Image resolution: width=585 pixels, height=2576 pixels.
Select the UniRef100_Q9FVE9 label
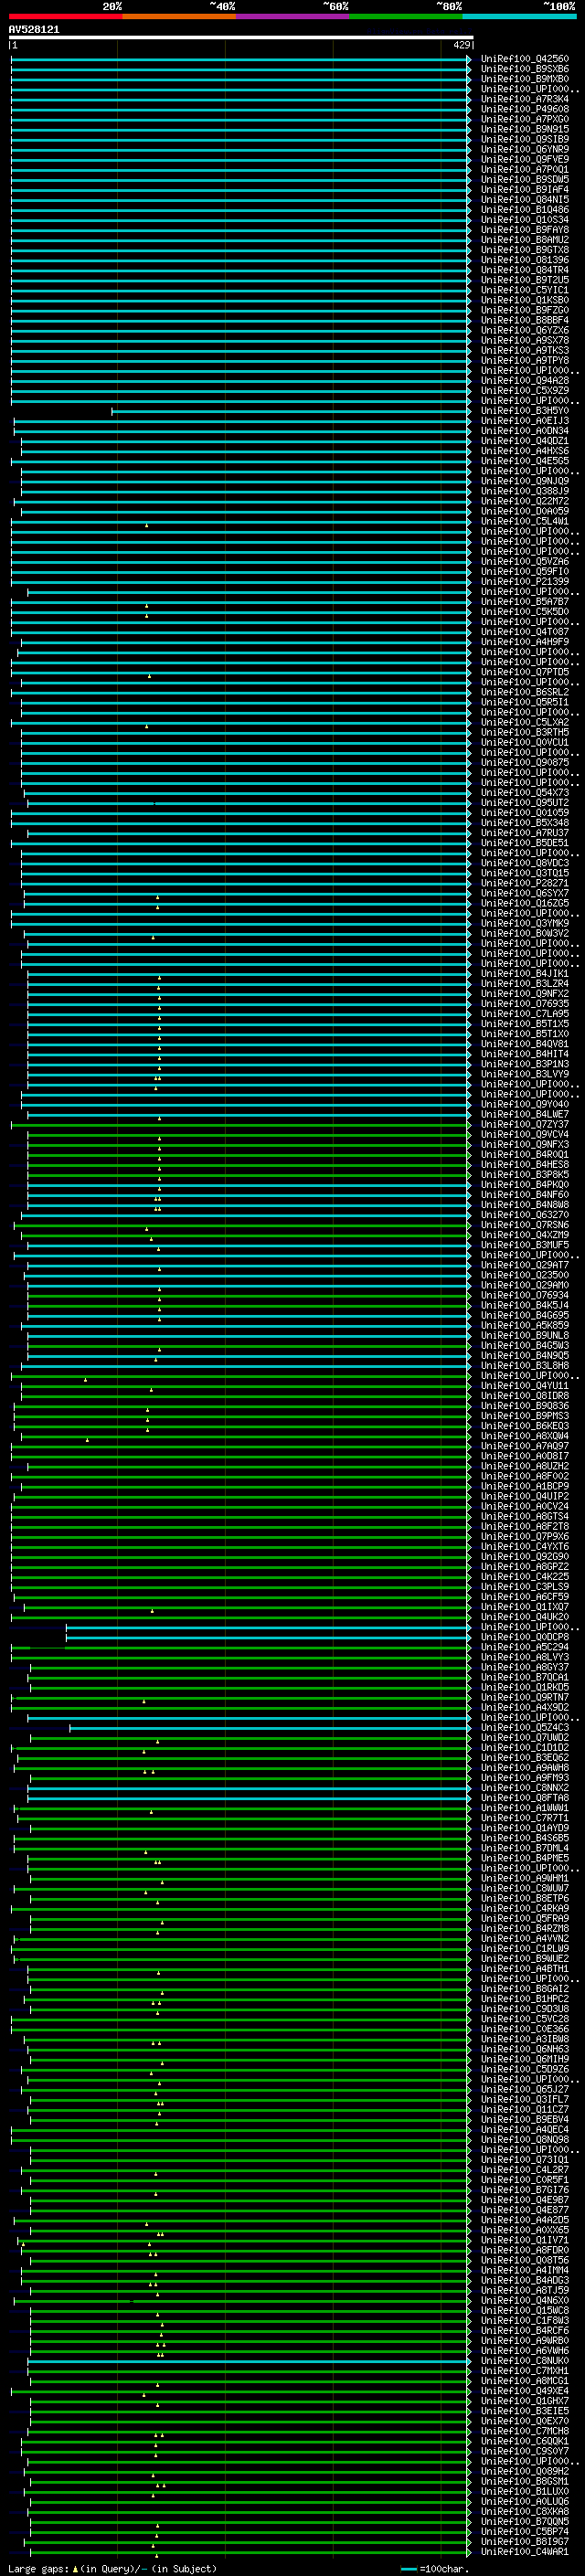525,160
